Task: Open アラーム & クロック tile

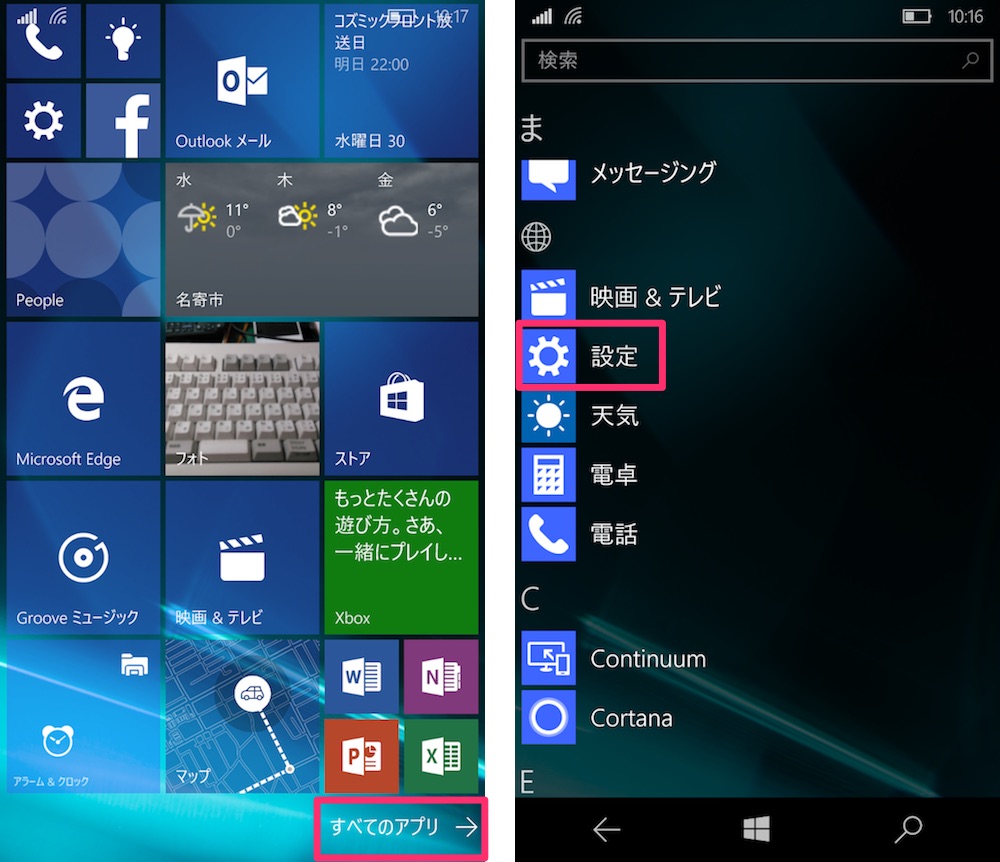Action: [57, 752]
